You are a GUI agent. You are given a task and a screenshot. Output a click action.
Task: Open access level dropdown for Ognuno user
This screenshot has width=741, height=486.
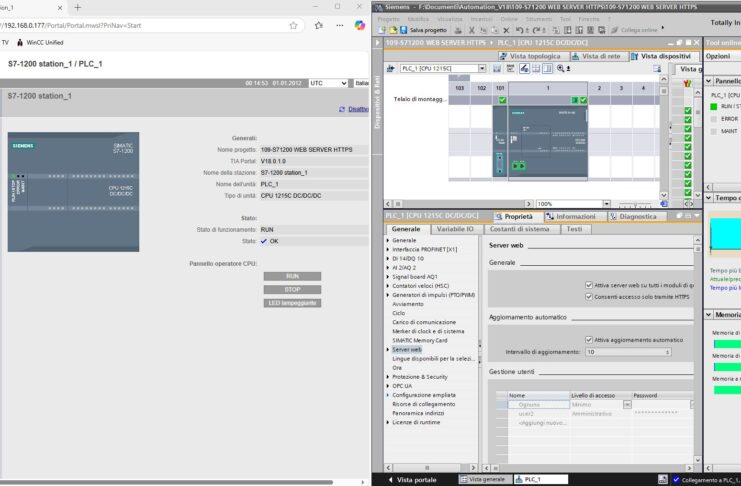coord(627,405)
